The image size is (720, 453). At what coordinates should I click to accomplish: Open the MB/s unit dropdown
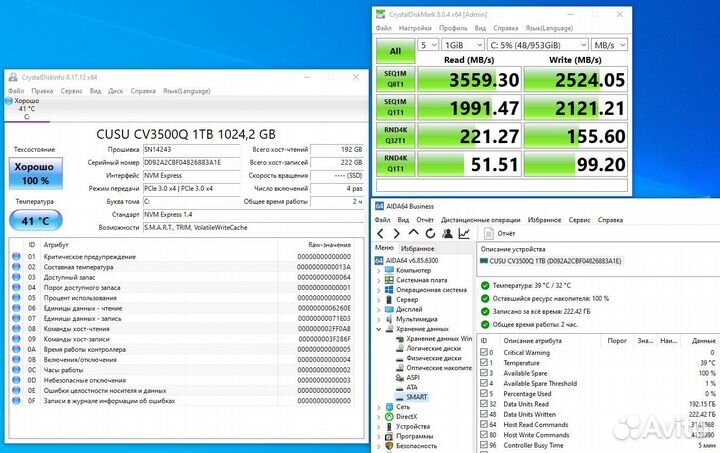coord(609,45)
